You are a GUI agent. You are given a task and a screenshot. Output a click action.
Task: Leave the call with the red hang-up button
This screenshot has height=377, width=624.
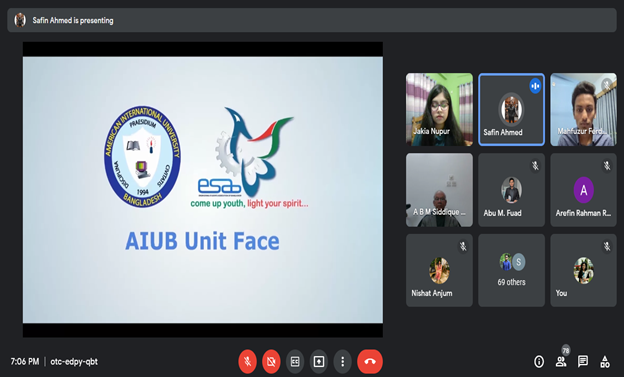point(370,361)
